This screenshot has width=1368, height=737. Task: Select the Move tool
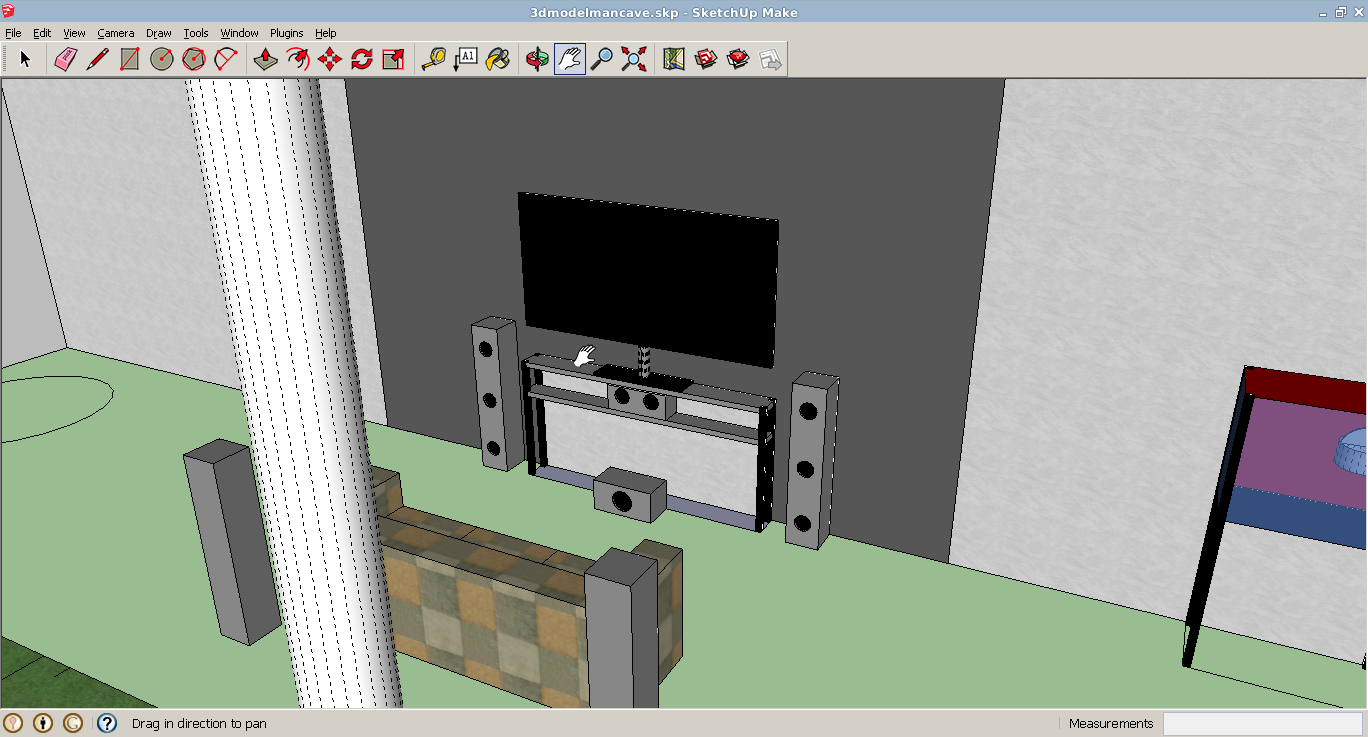(x=329, y=59)
